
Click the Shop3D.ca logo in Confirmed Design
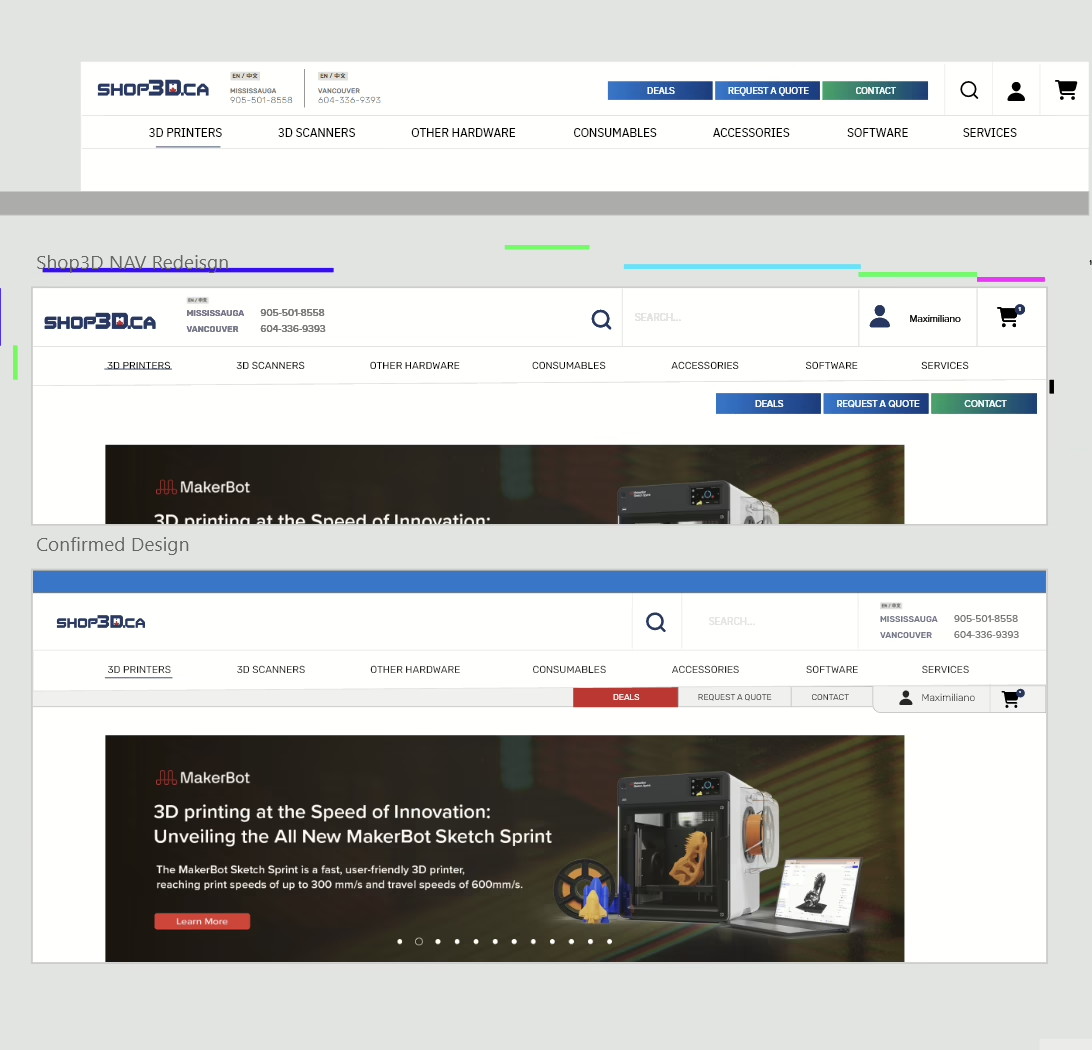coord(100,622)
